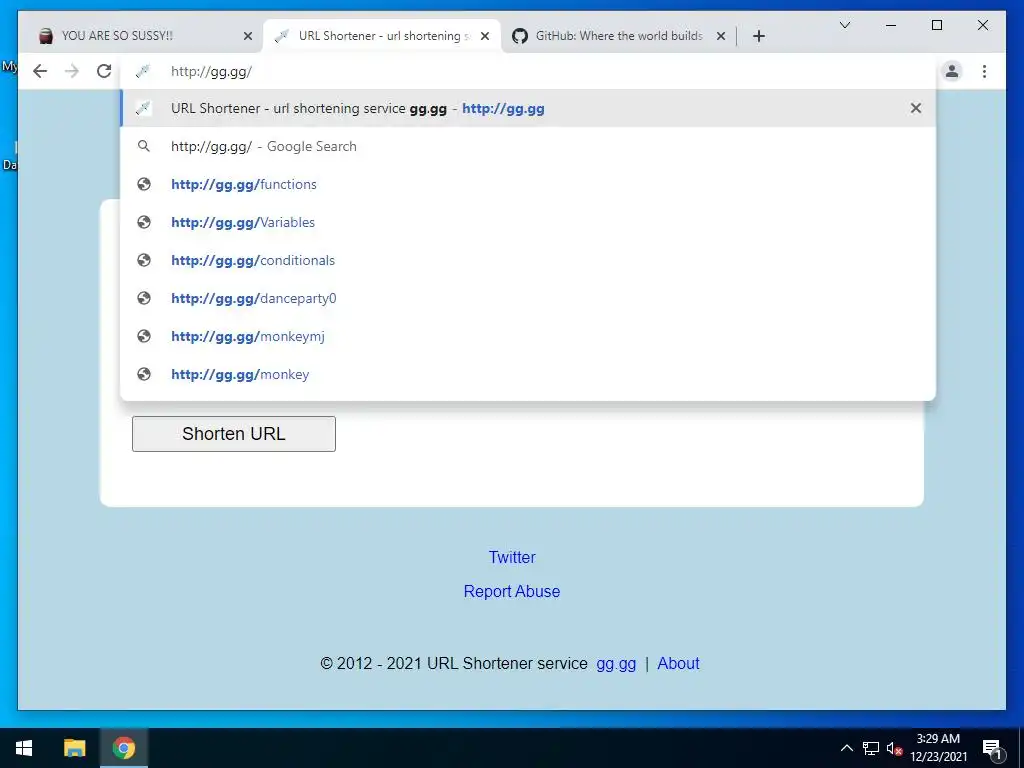Click the address bar showing http://gg.gg/
The width and height of the screenshot is (1024, 768).
(528, 72)
